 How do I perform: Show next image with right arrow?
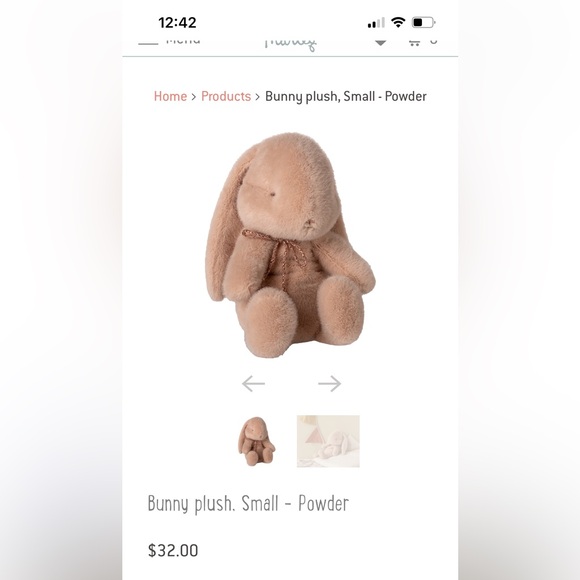coord(330,384)
